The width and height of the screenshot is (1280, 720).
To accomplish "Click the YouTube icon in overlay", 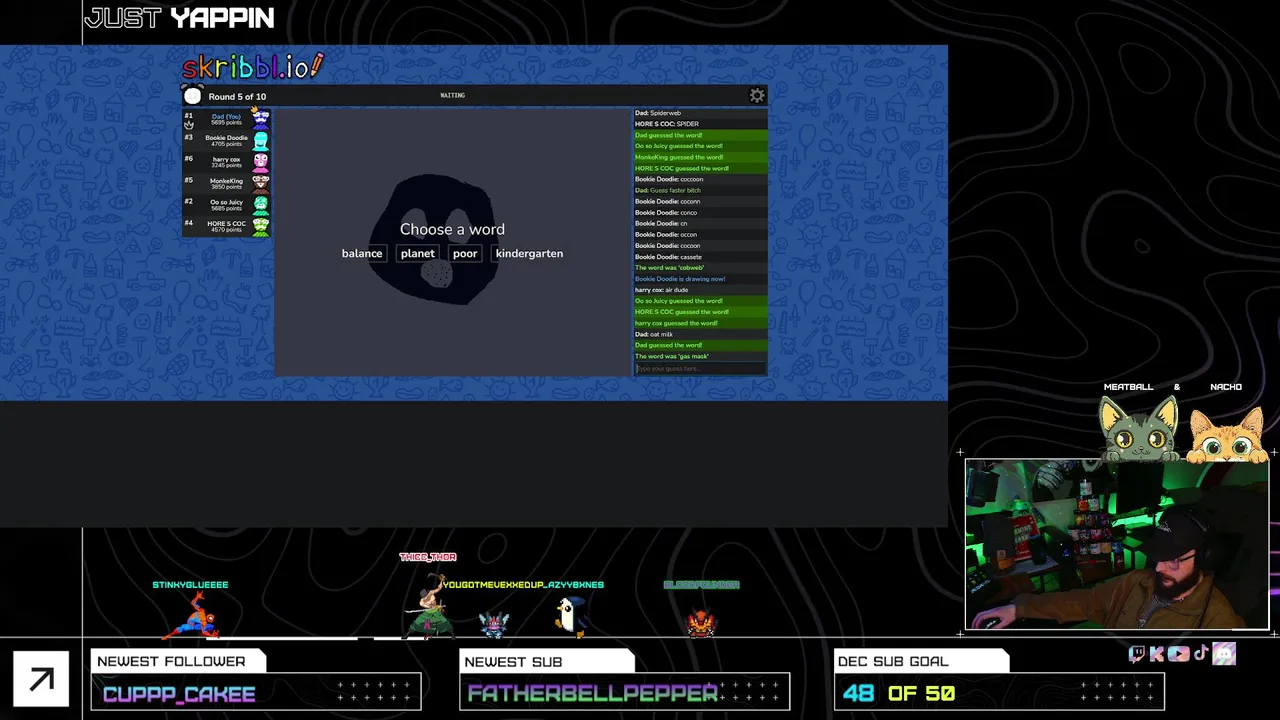I will coord(1179,654).
